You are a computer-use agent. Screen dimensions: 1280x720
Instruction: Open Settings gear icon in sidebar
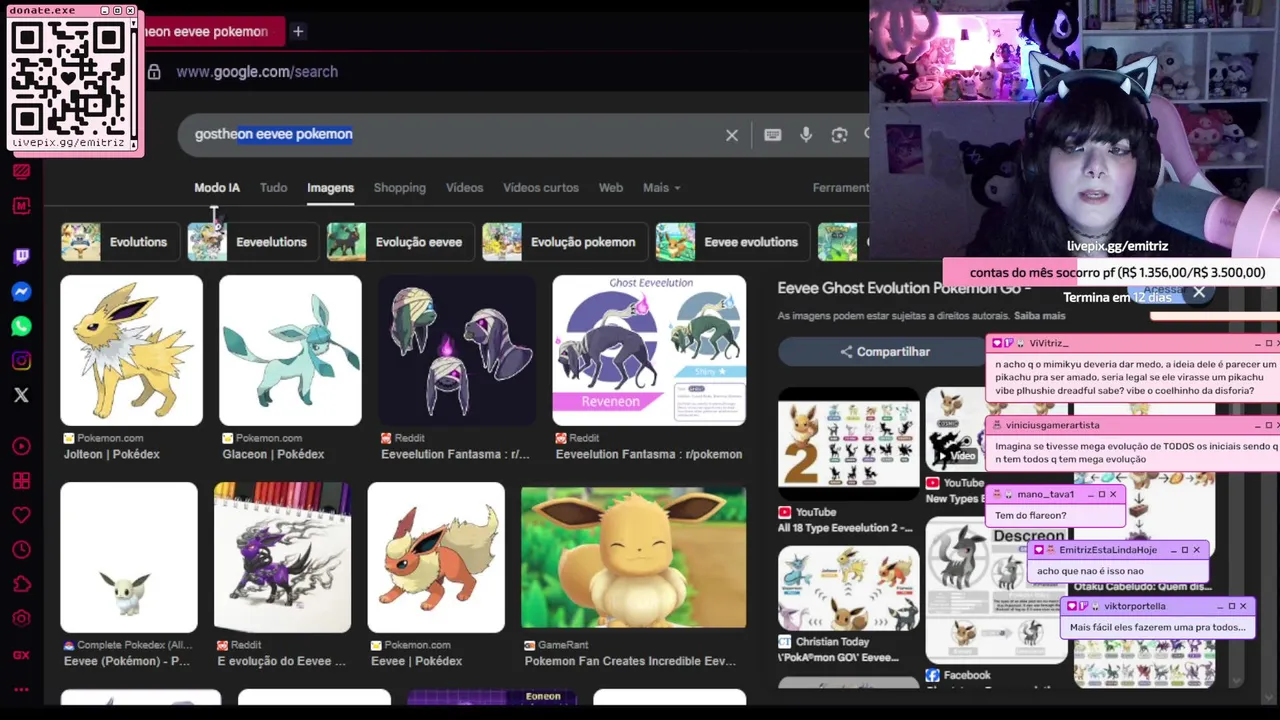click(21, 619)
